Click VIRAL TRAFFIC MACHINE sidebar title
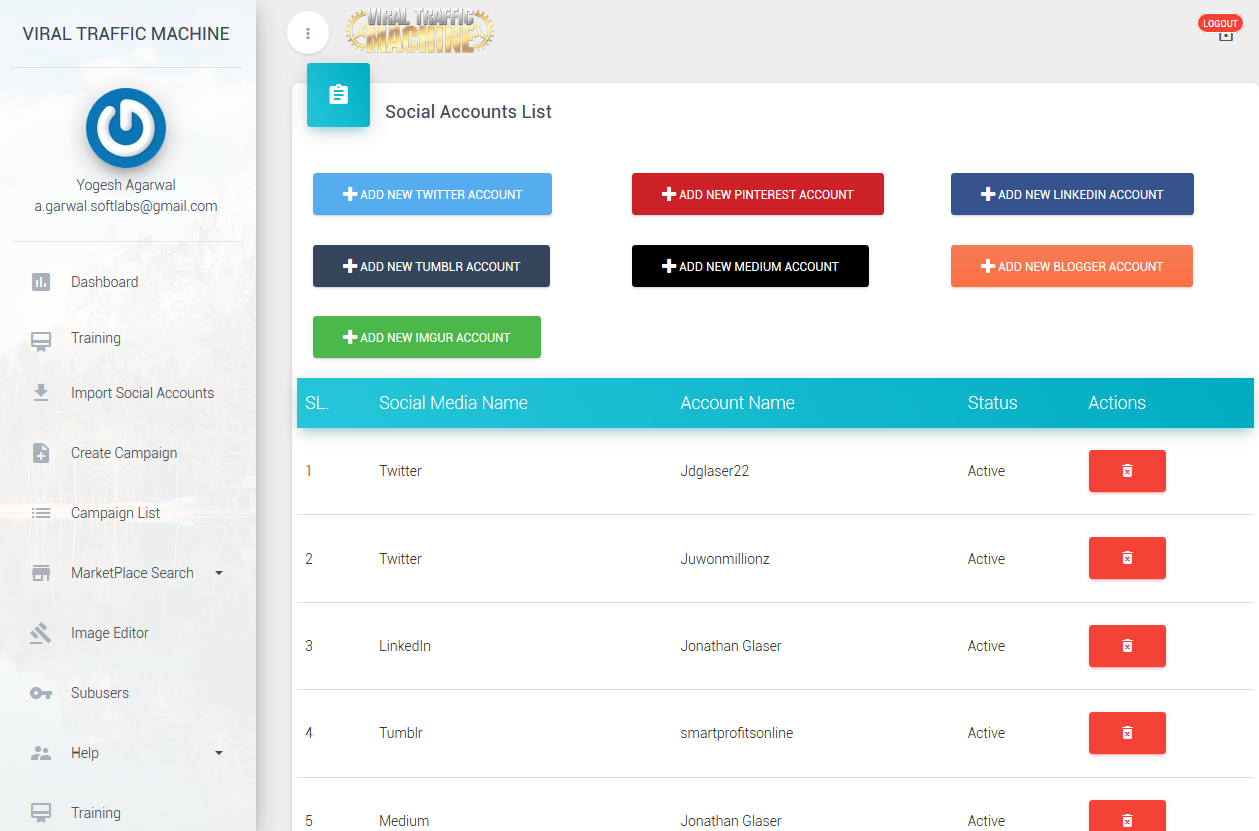1259x831 pixels. click(x=126, y=34)
